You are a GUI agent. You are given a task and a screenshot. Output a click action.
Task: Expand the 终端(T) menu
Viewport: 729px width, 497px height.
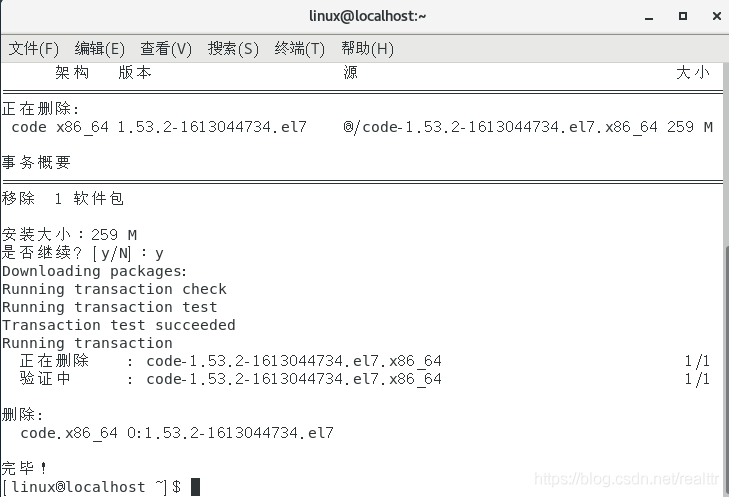300,48
